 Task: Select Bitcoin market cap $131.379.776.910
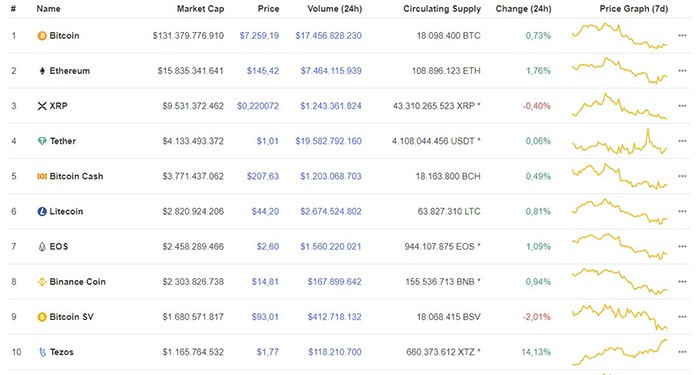coord(188,36)
